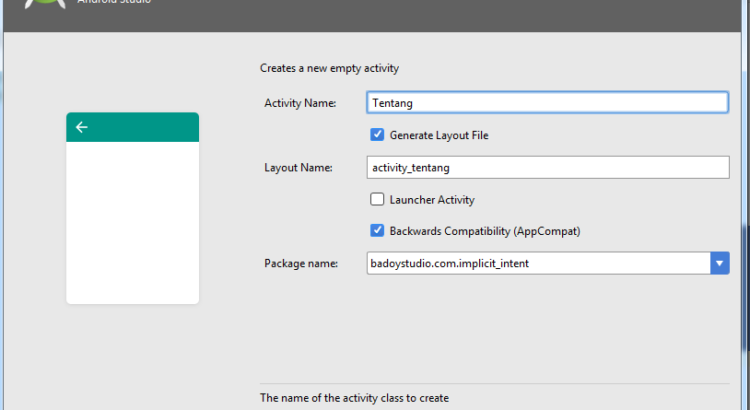The height and width of the screenshot is (410, 750).
Task: Disable Backwards Compatibility (AppCompat) checkbox
Action: tap(377, 231)
